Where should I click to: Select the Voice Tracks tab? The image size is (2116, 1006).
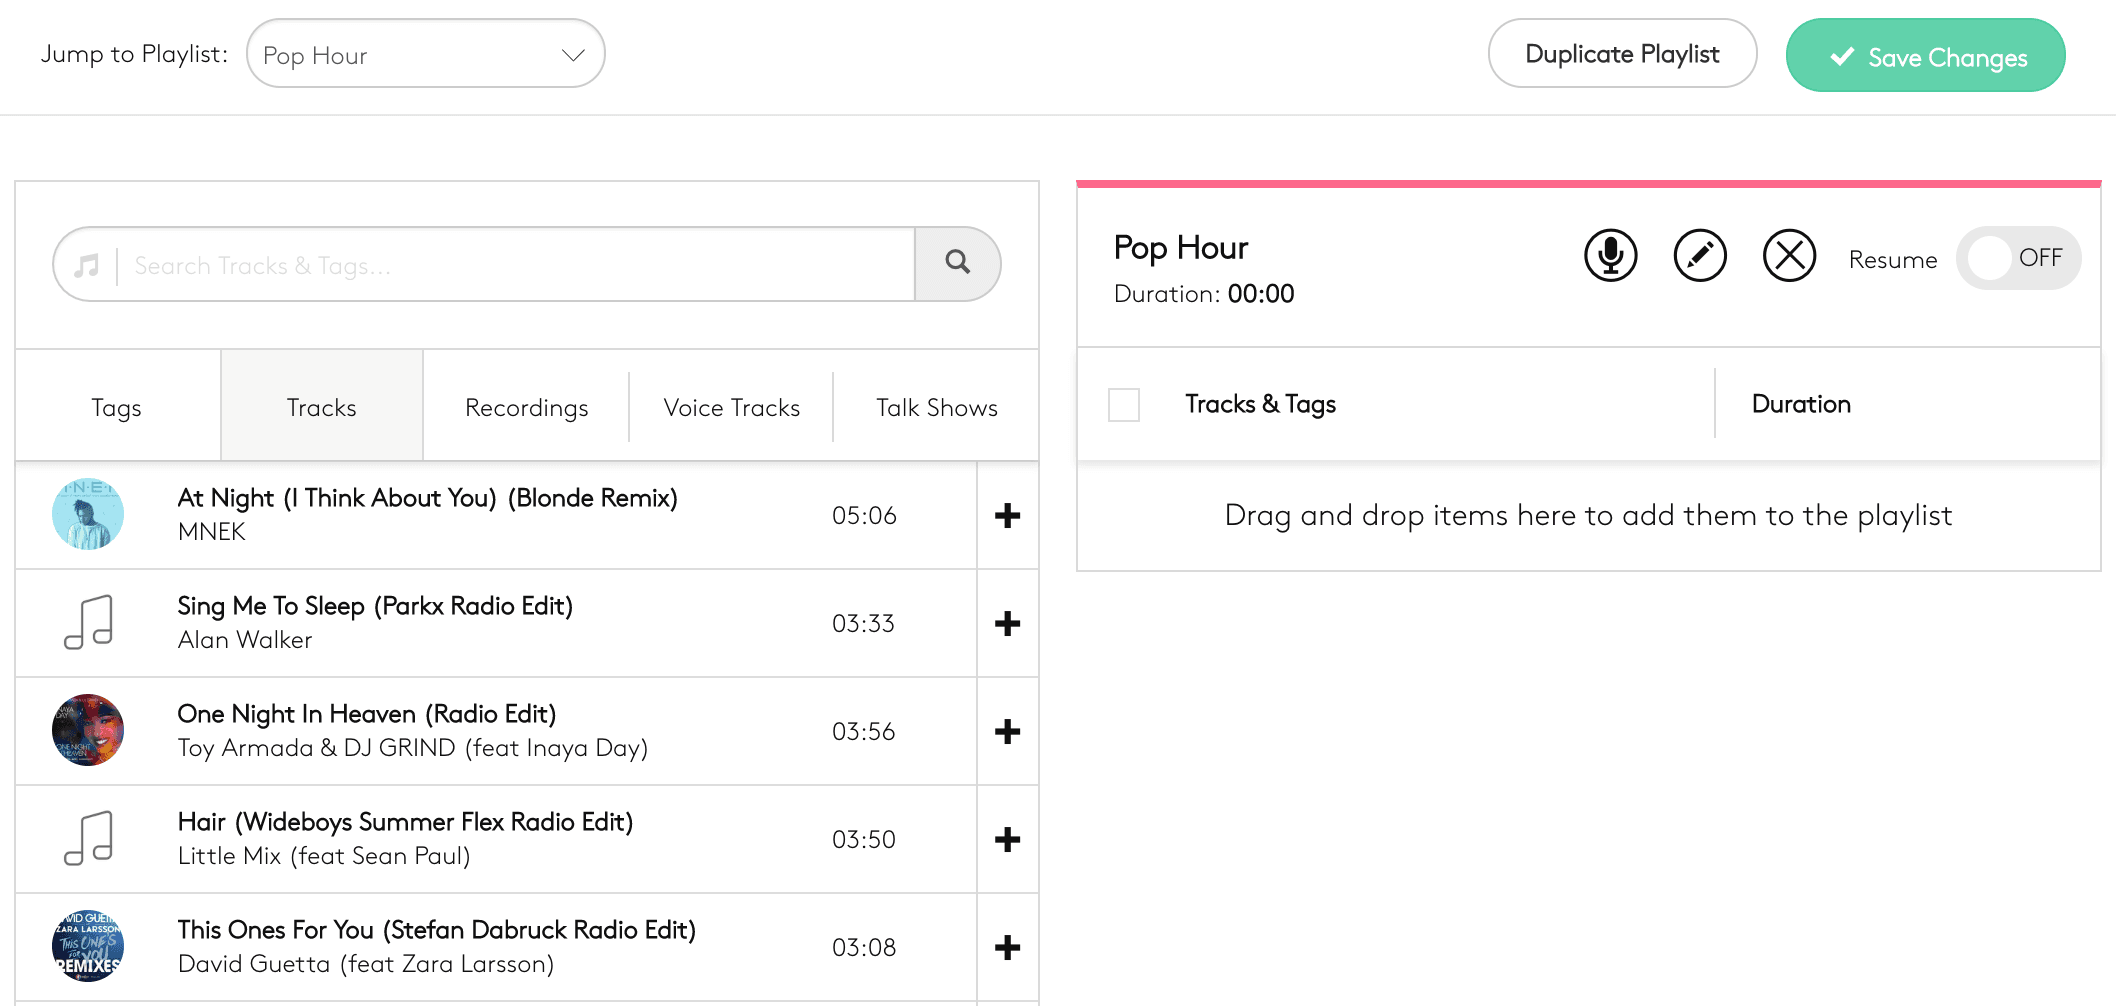(731, 408)
